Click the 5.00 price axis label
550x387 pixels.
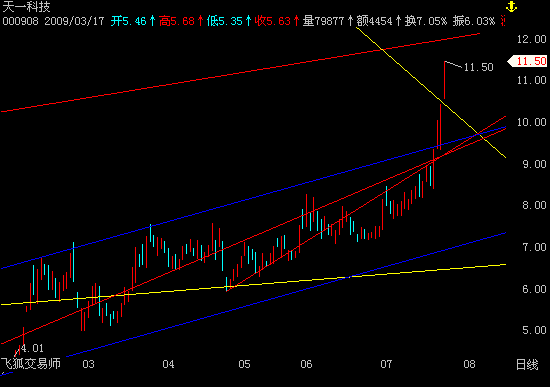(x=534, y=331)
